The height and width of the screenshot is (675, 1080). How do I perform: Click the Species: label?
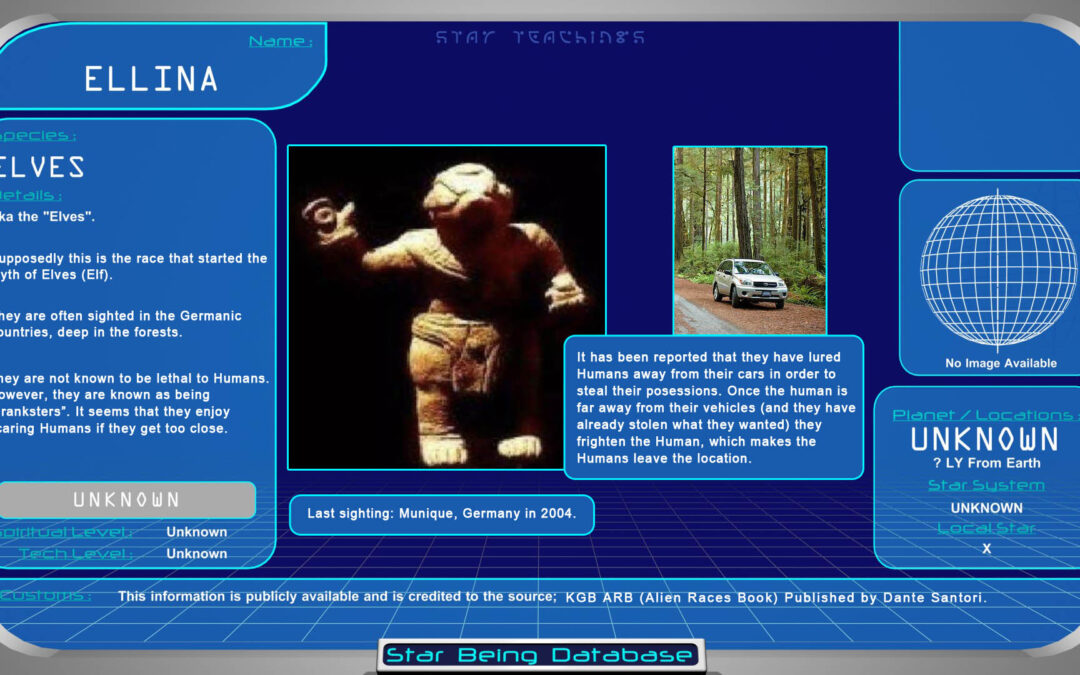coord(38,136)
